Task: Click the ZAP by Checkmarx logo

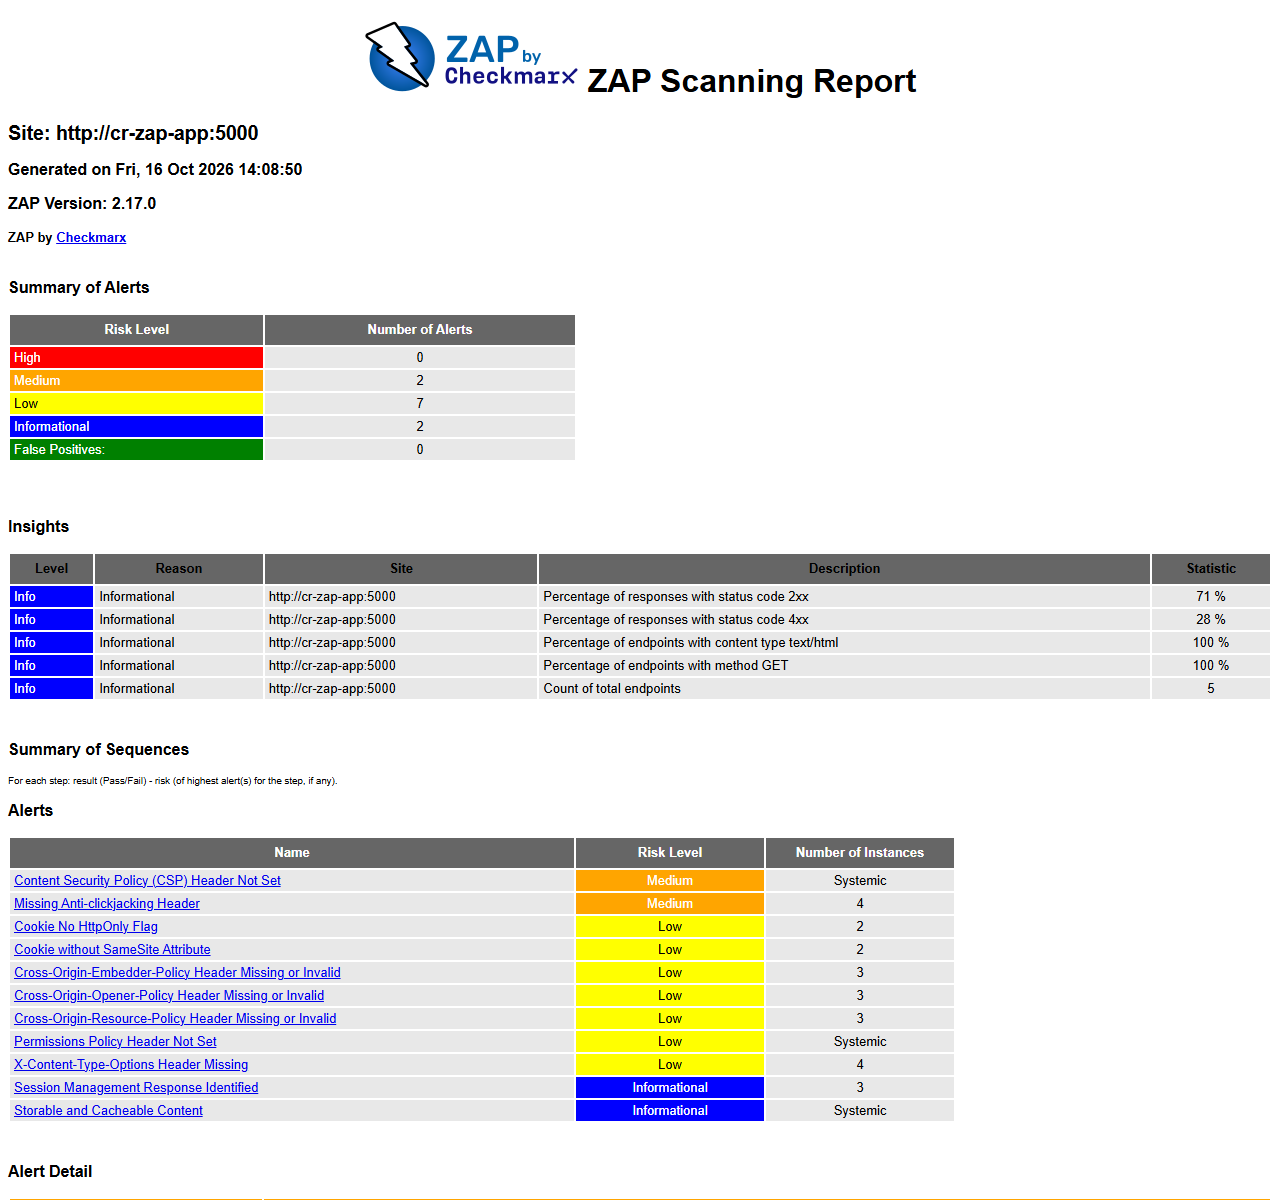Action: coord(471,57)
